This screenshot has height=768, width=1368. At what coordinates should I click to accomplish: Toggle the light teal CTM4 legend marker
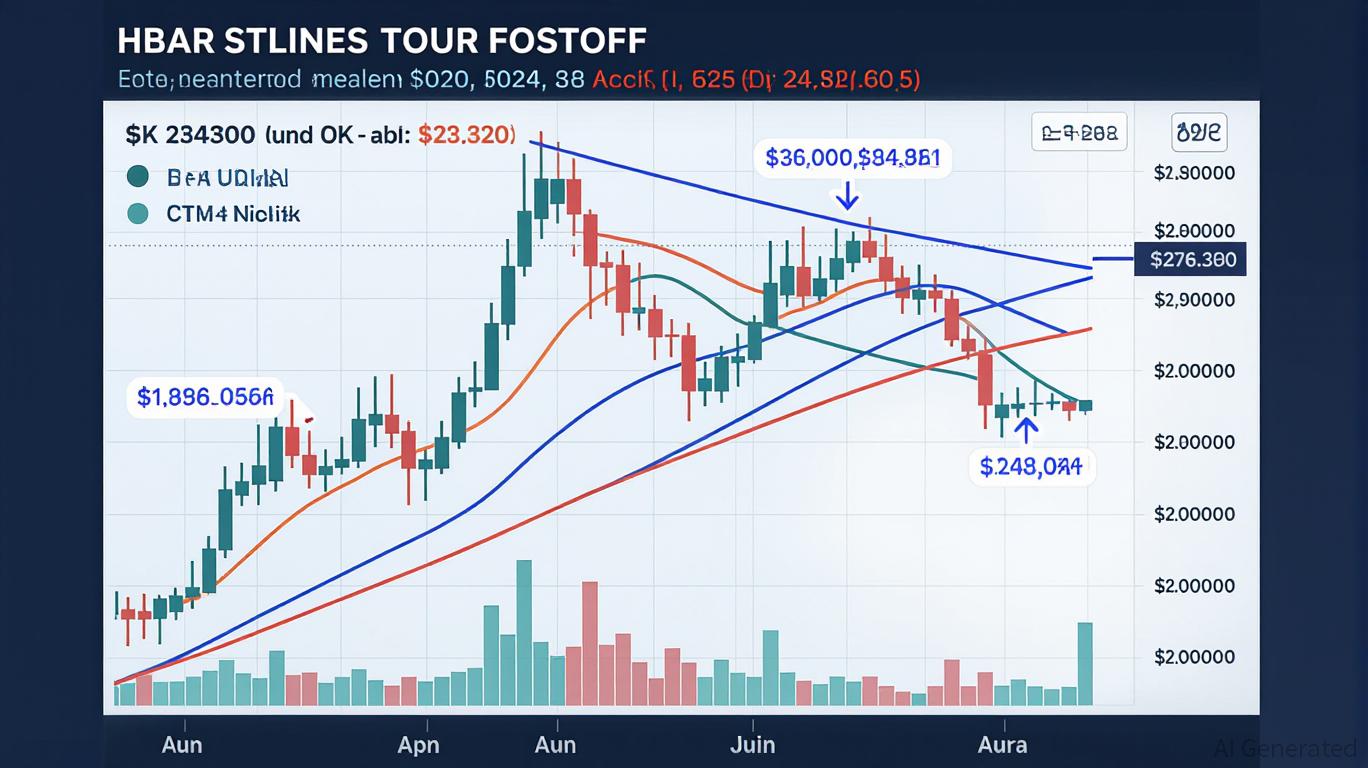(139, 213)
